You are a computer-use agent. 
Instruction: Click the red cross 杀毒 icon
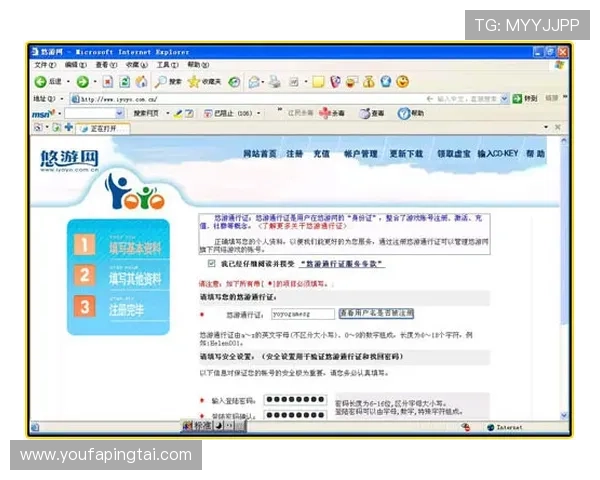(324, 113)
